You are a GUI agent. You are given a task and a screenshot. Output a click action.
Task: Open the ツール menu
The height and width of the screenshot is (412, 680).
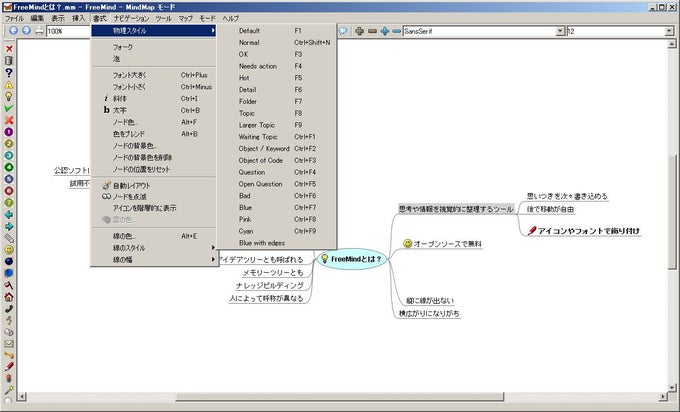pyautogui.click(x=163, y=18)
